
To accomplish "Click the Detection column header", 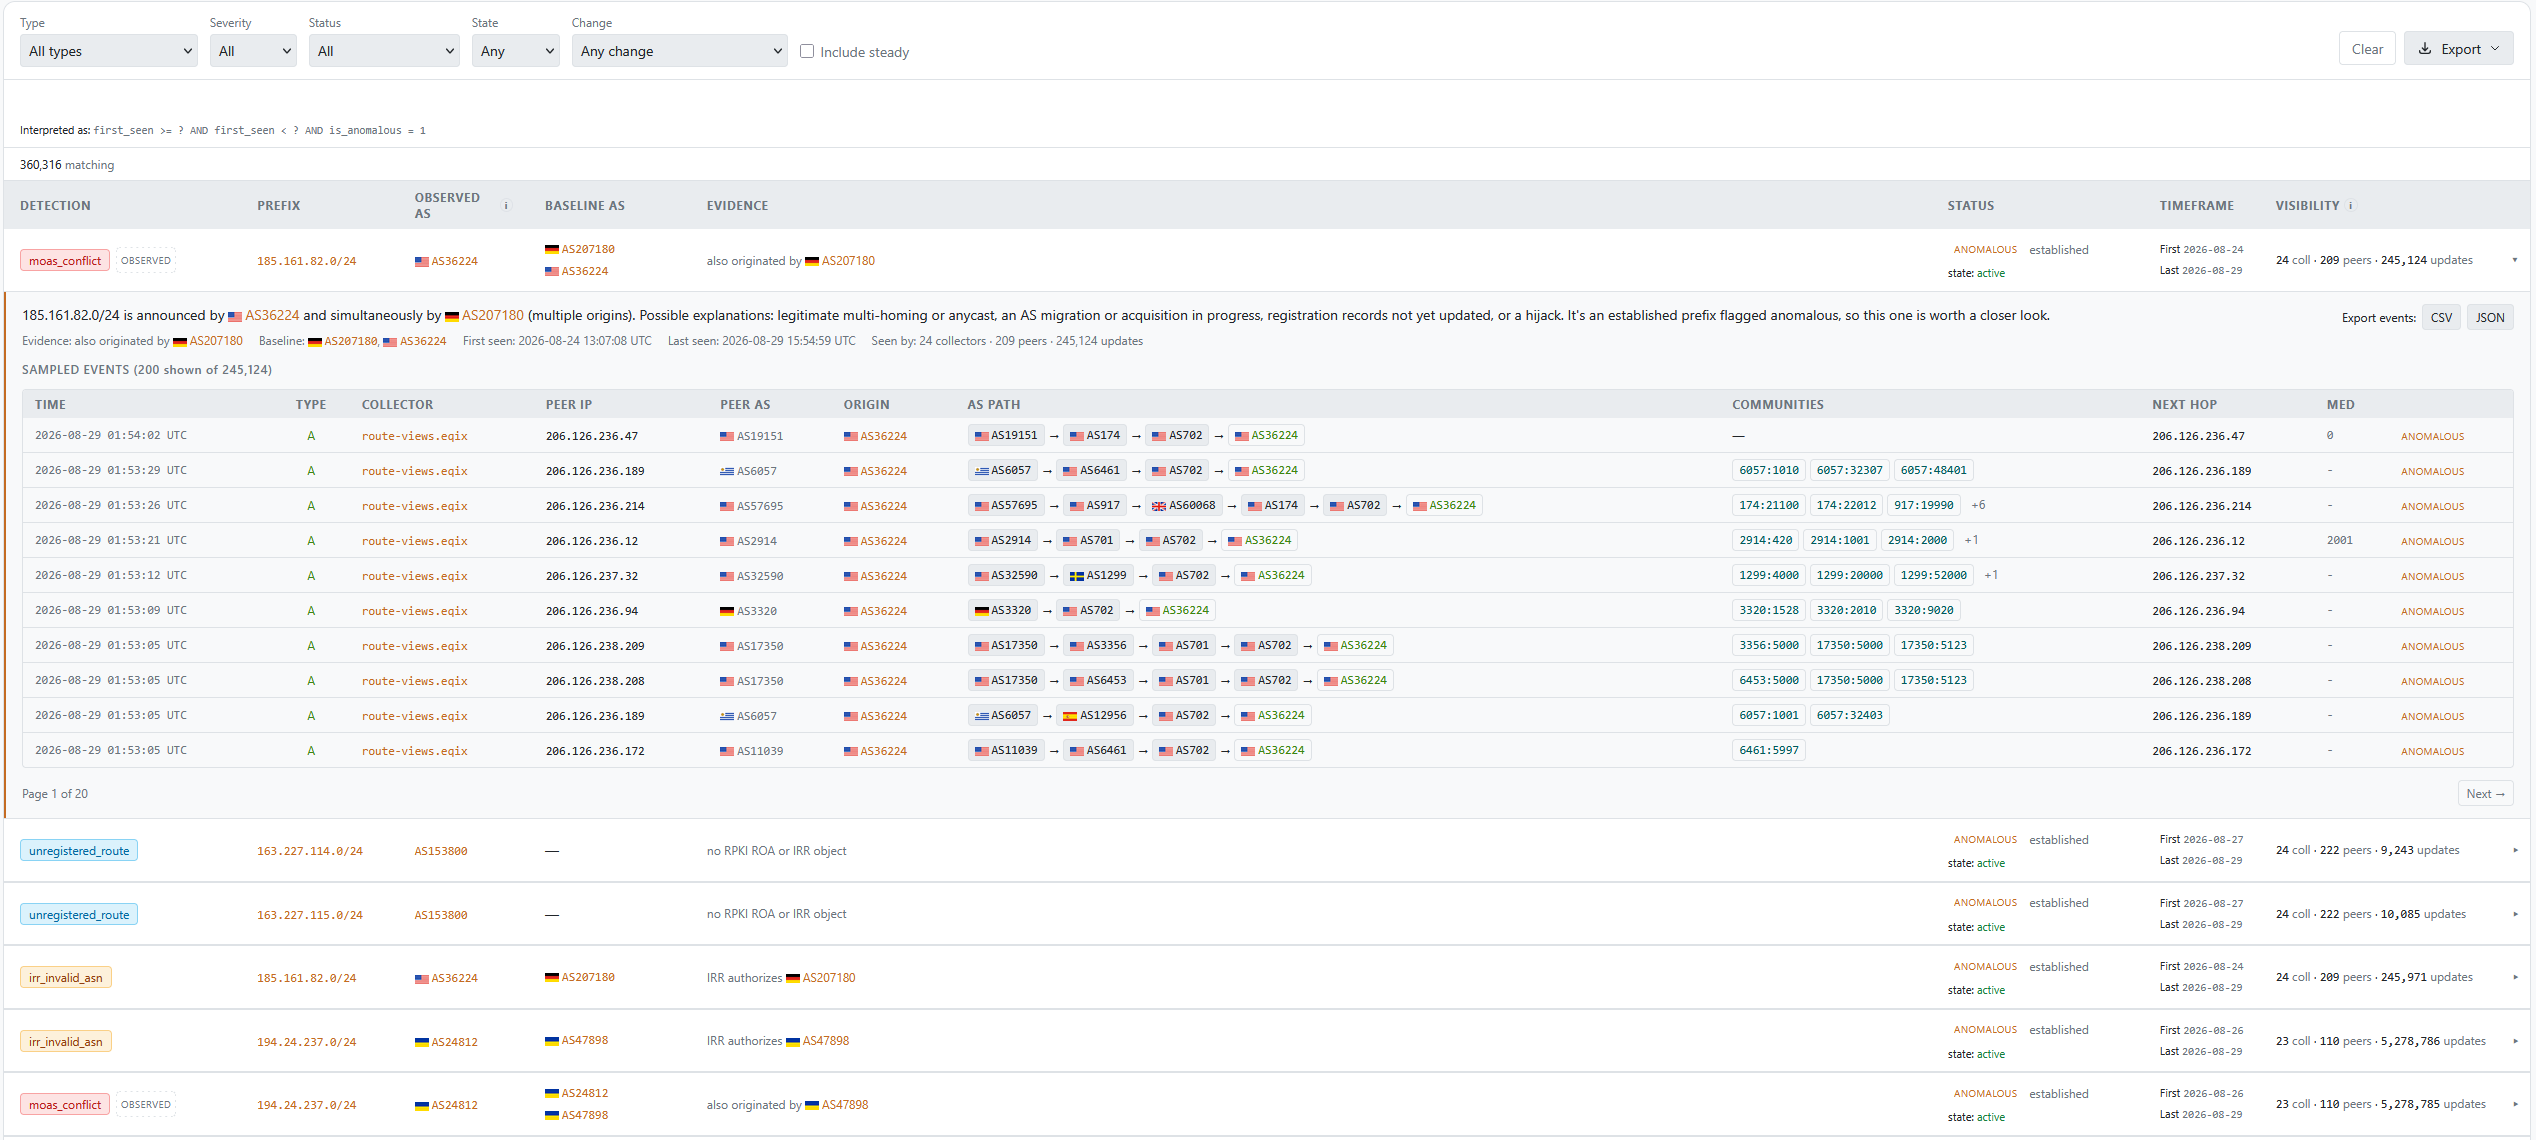I will [x=55, y=206].
